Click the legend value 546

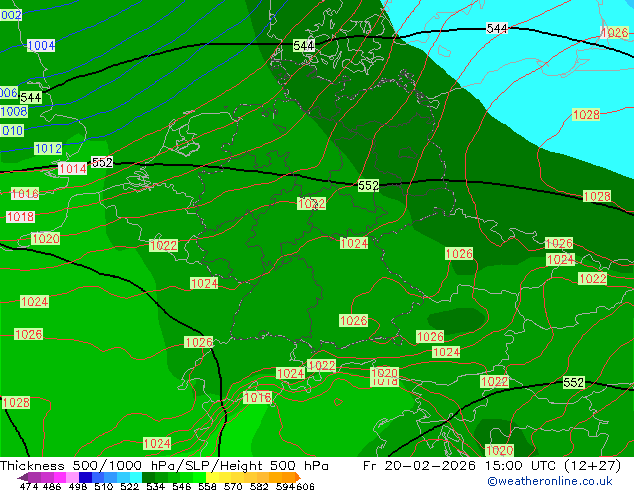pyautogui.click(x=182, y=486)
